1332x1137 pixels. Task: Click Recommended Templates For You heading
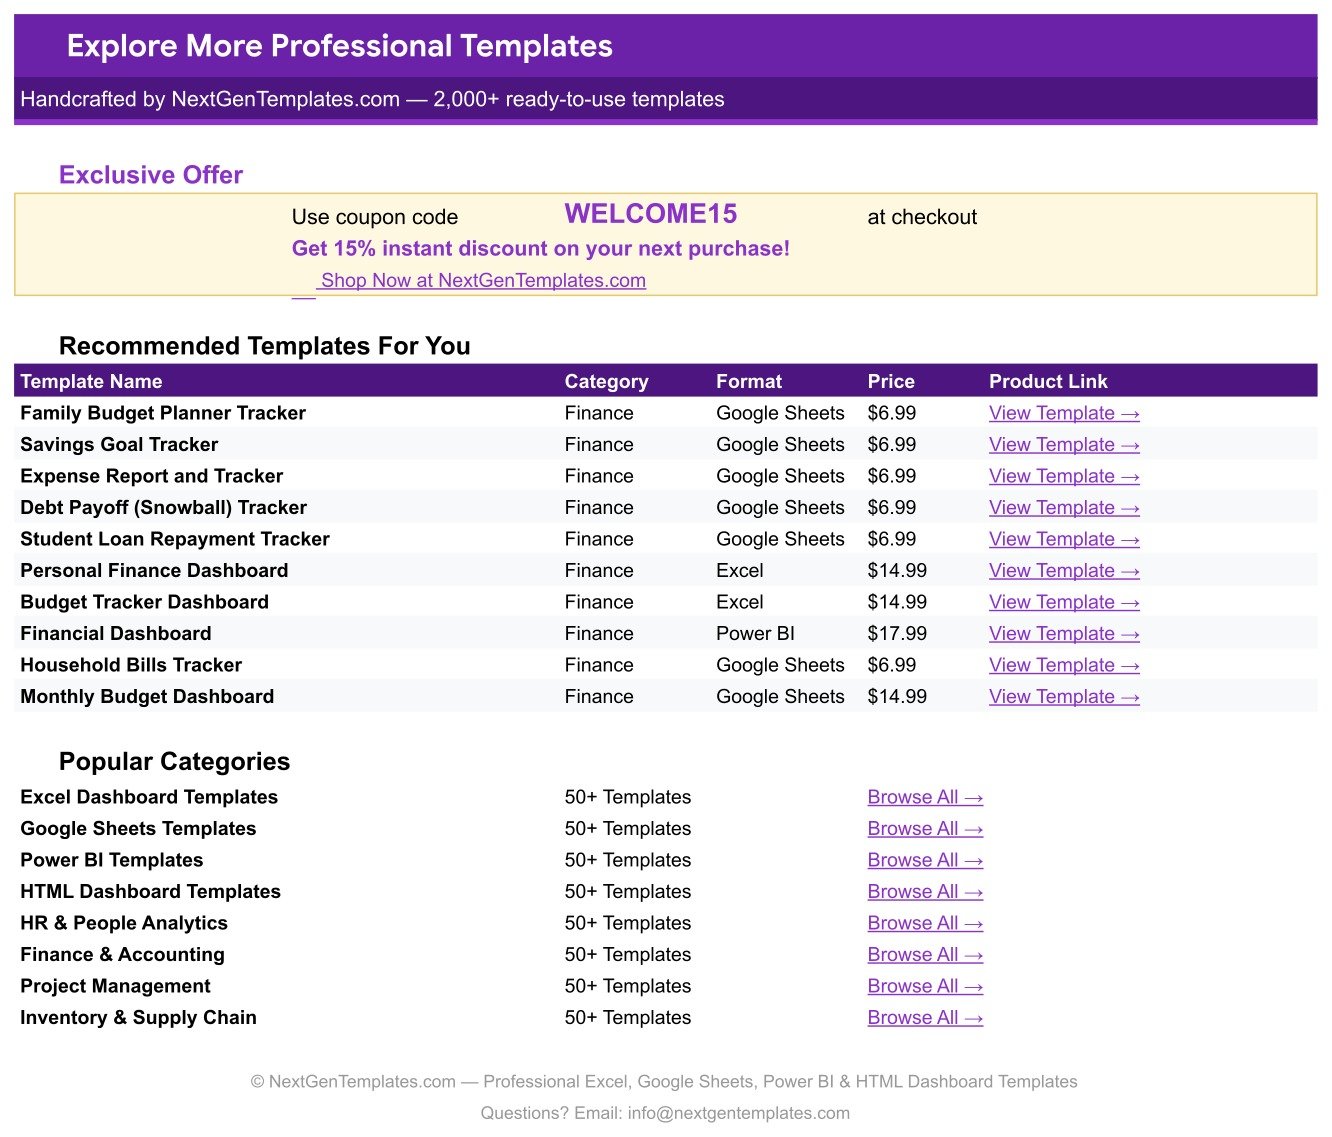[x=265, y=346]
